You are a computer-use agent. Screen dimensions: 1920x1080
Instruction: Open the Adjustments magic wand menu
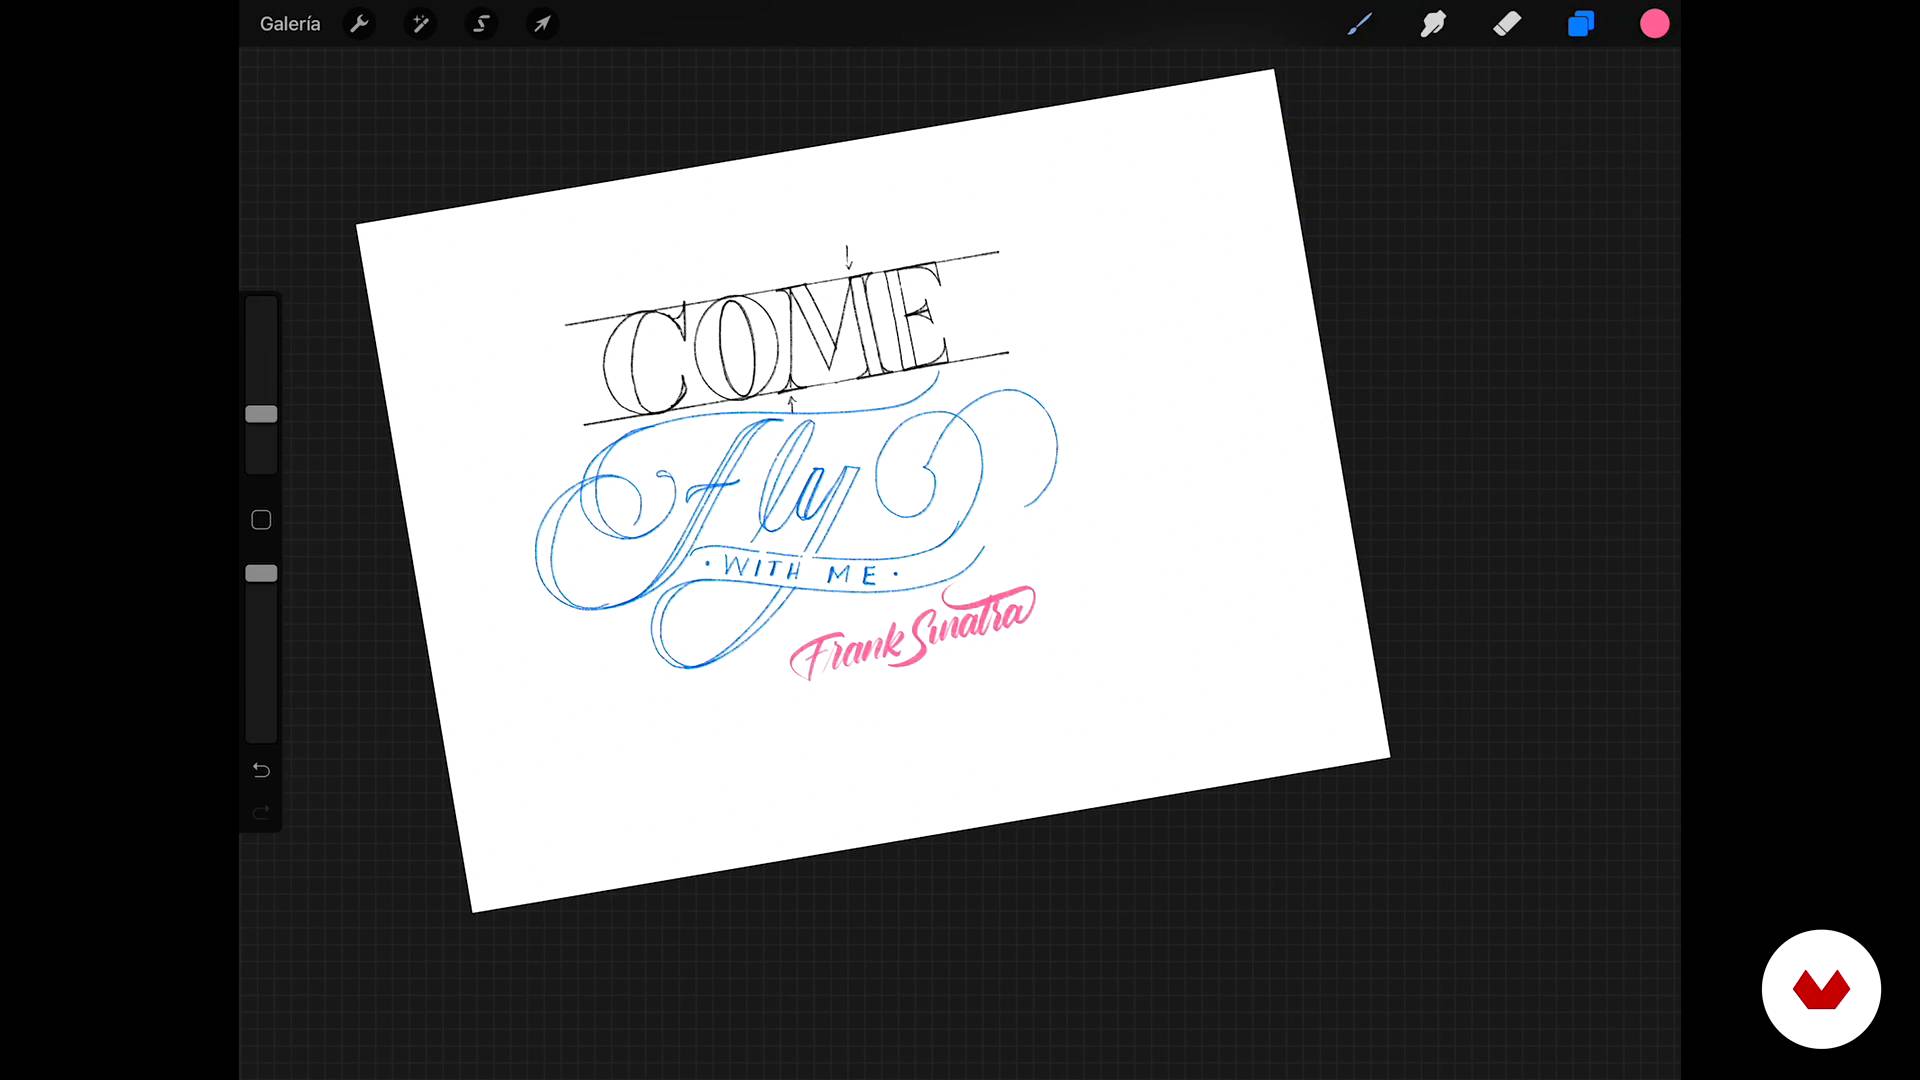pyautogui.click(x=420, y=24)
